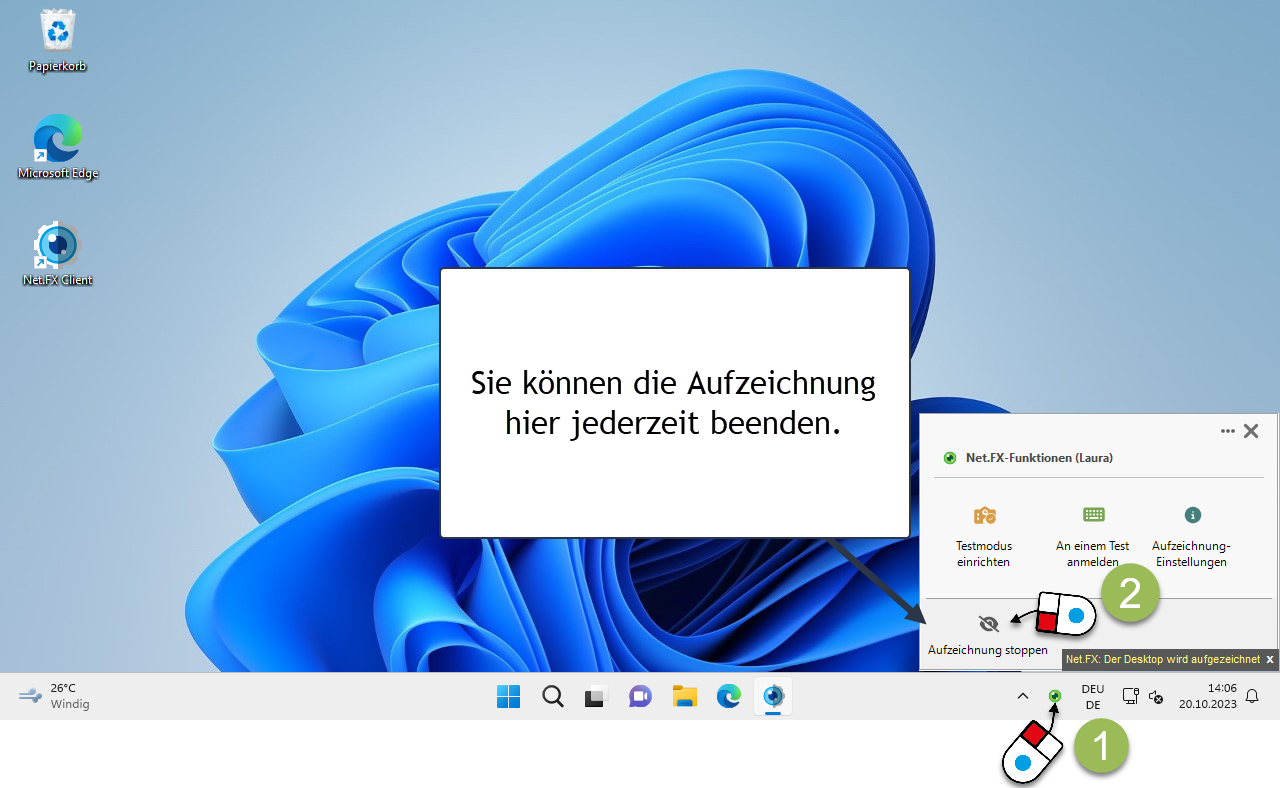The image size is (1280, 788).
Task: Click the muted volume tray icon
Action: pos(1156,696)
